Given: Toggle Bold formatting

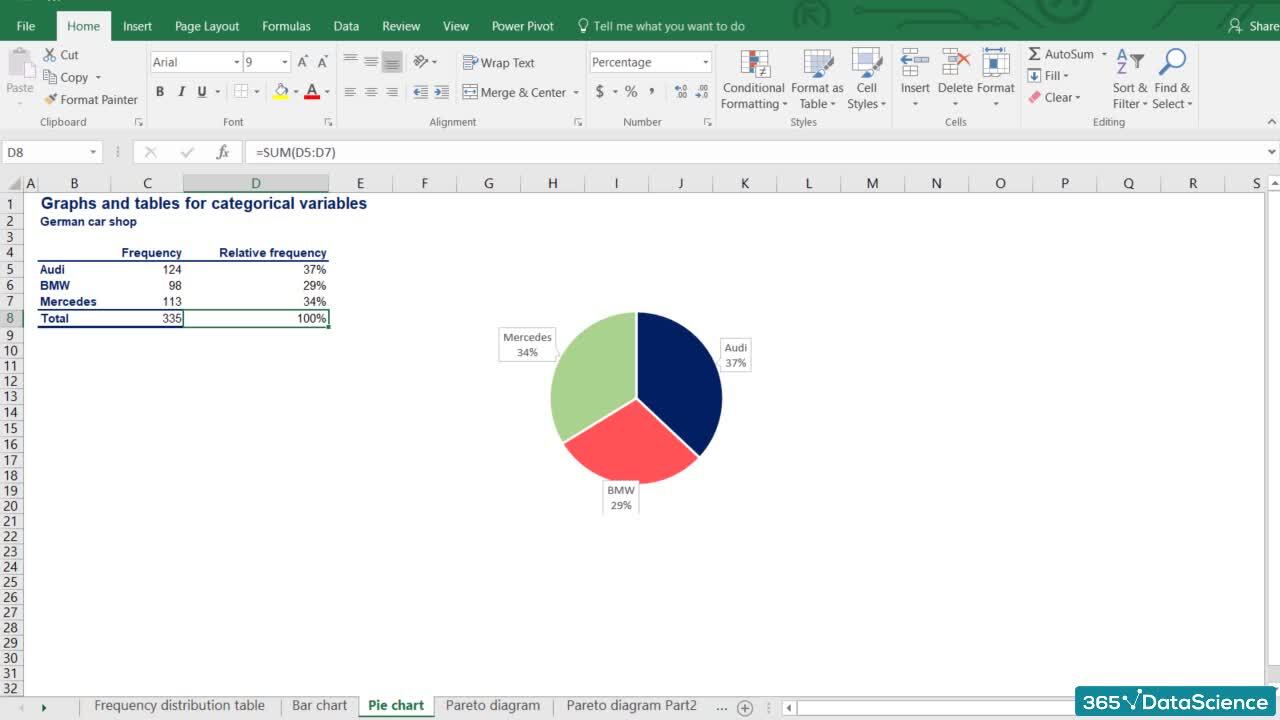Looking at the screenshot, I should point(159,92).
